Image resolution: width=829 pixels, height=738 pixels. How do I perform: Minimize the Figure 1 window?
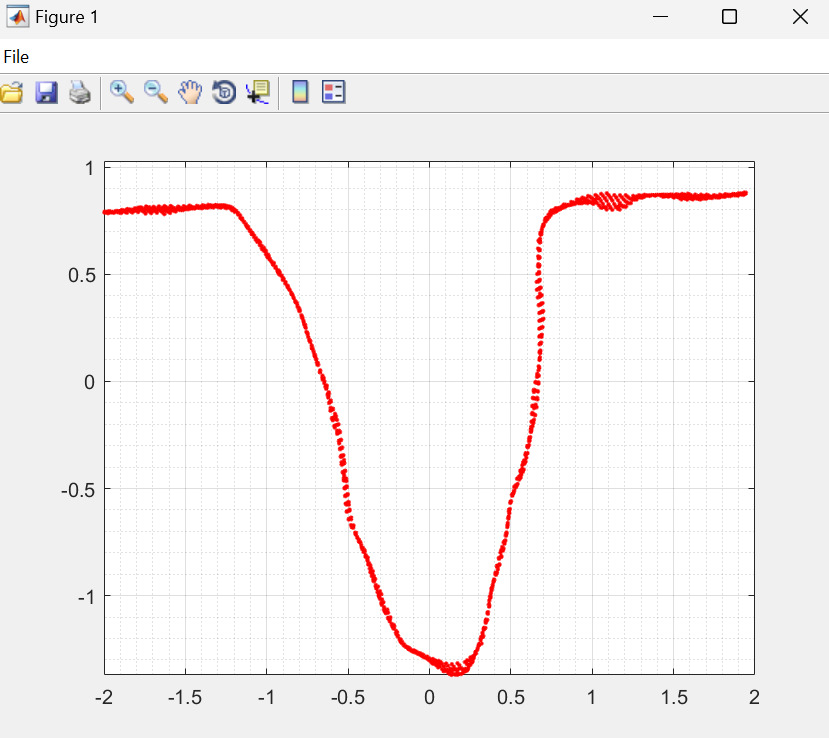(x=659, y=17)
